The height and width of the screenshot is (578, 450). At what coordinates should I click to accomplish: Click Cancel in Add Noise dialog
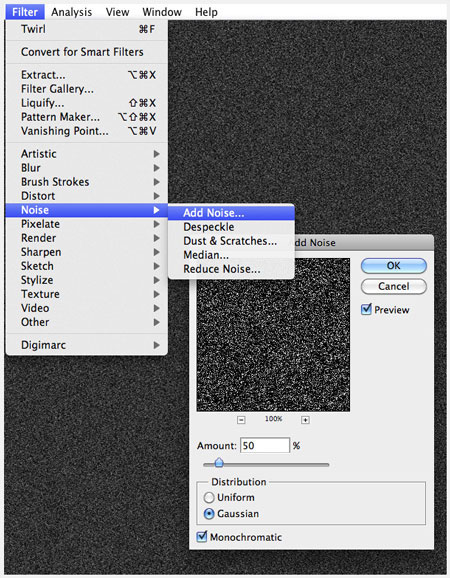394,286
